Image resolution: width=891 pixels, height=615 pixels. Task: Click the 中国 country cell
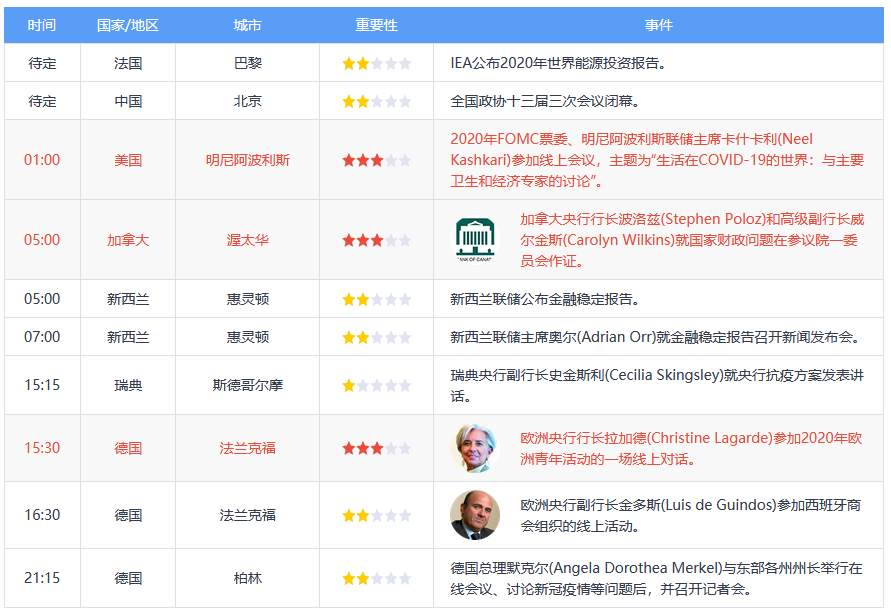[128, 101]
